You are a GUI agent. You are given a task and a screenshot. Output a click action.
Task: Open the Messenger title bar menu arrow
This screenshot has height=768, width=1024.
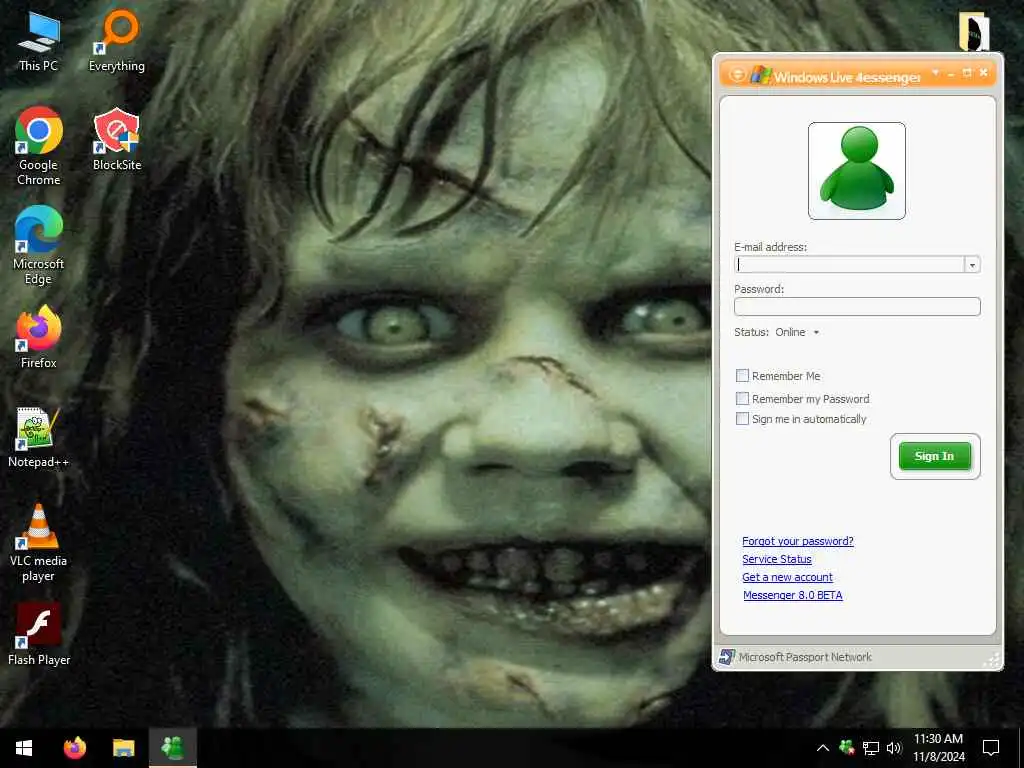pos(936,72)
